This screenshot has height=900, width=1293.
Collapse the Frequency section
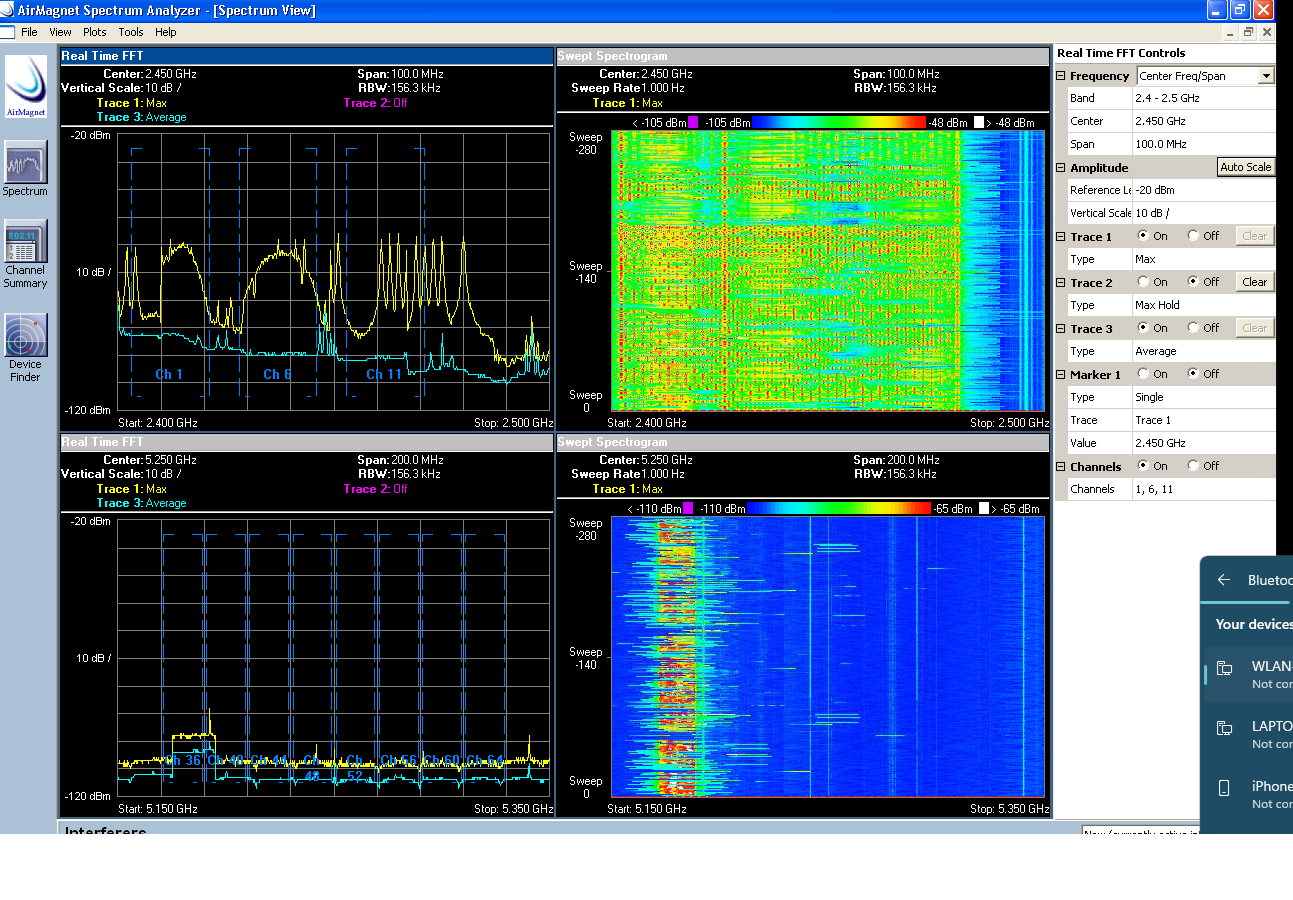point(1061,76)
